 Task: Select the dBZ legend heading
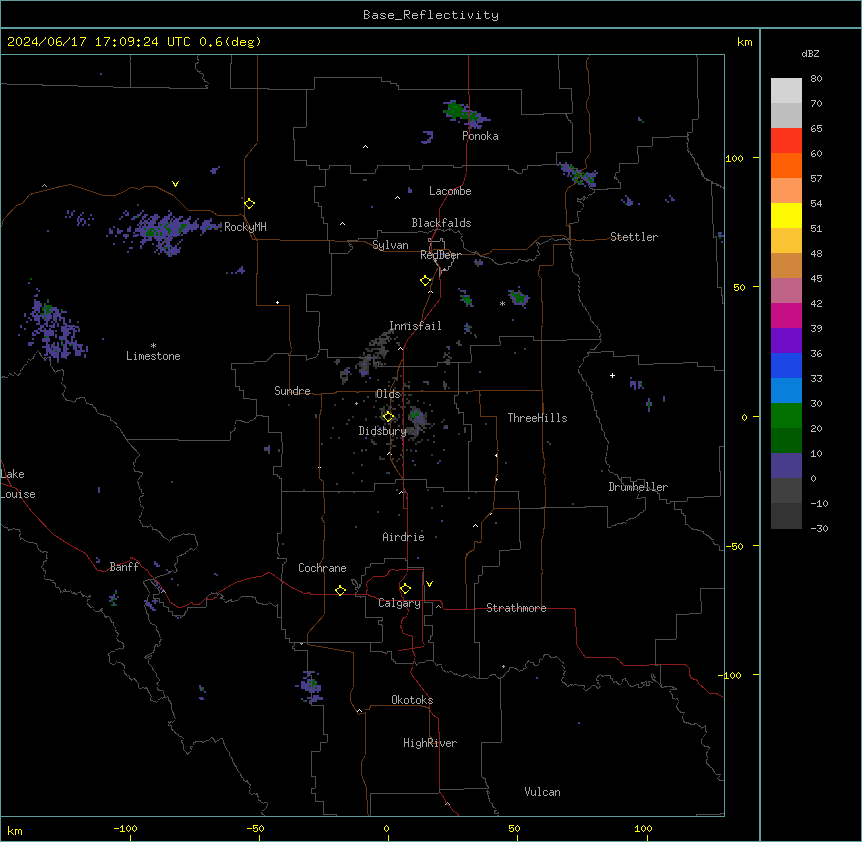[810, 54]
